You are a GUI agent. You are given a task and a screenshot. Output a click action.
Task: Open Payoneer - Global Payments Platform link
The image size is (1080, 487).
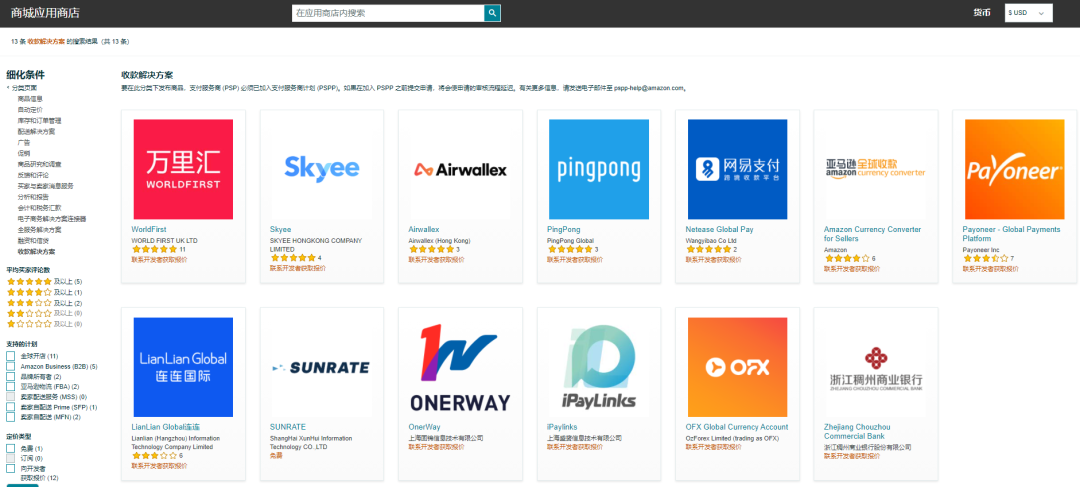coord(1011,234)
